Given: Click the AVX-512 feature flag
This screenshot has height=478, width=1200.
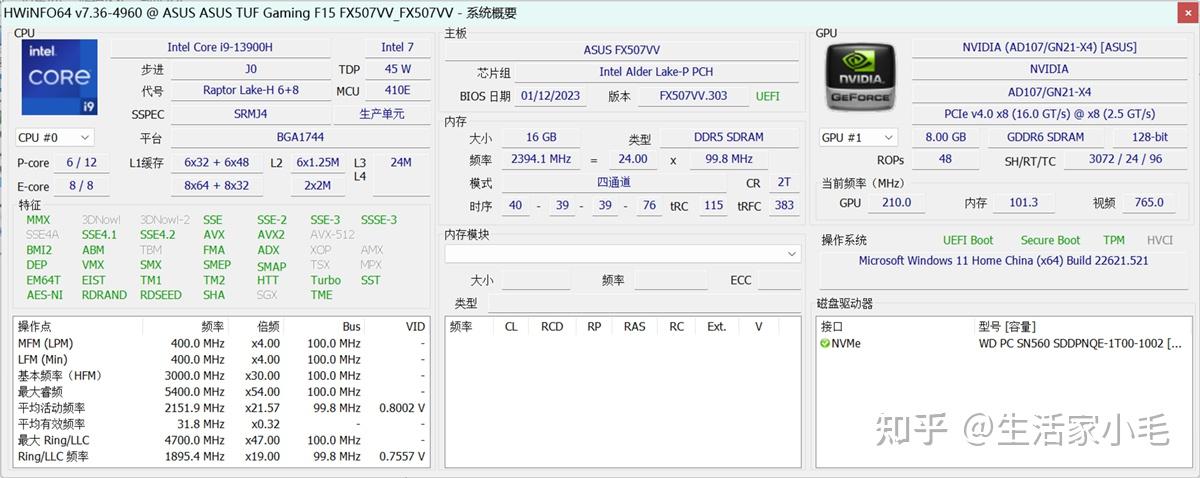Looking at the screenshot, I should pos(332,235).
